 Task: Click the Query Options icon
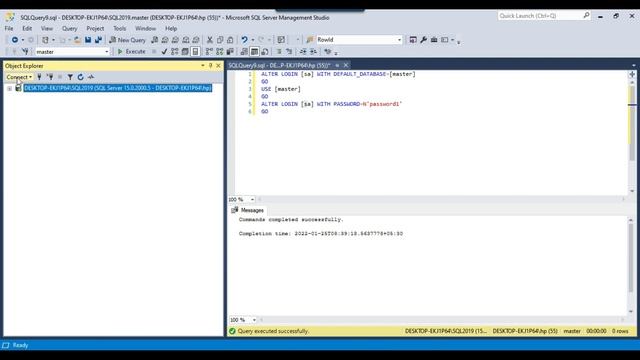(185, 51)
